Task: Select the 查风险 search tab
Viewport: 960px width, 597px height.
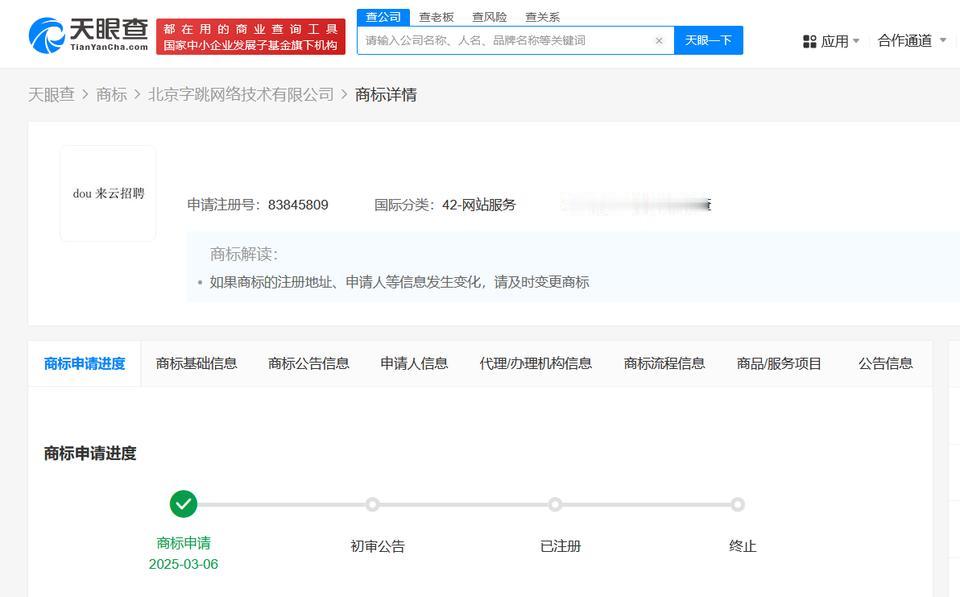Action: 489,17
